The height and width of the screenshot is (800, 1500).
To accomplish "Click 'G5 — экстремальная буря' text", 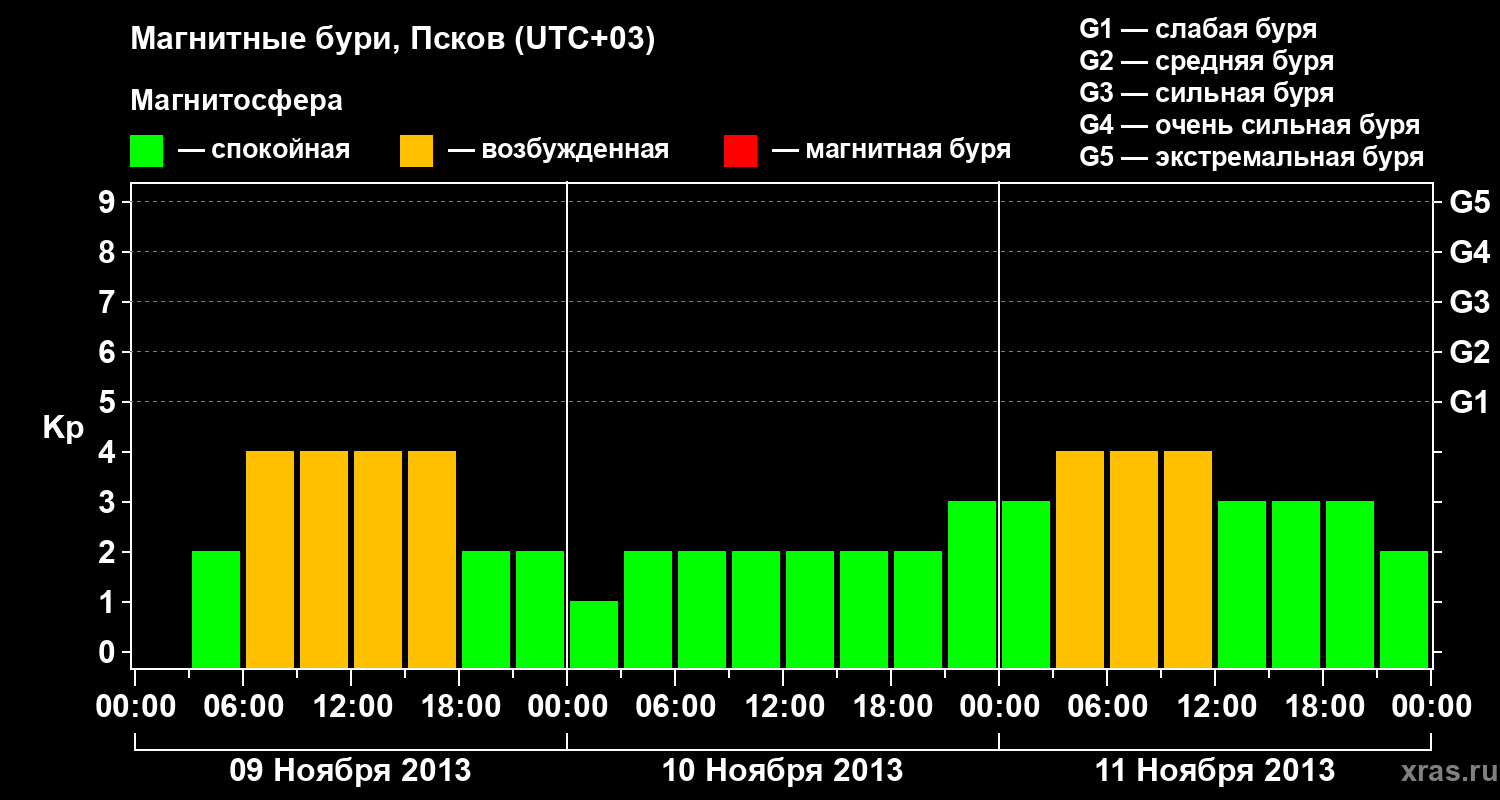I will (x=1252, y=157).
